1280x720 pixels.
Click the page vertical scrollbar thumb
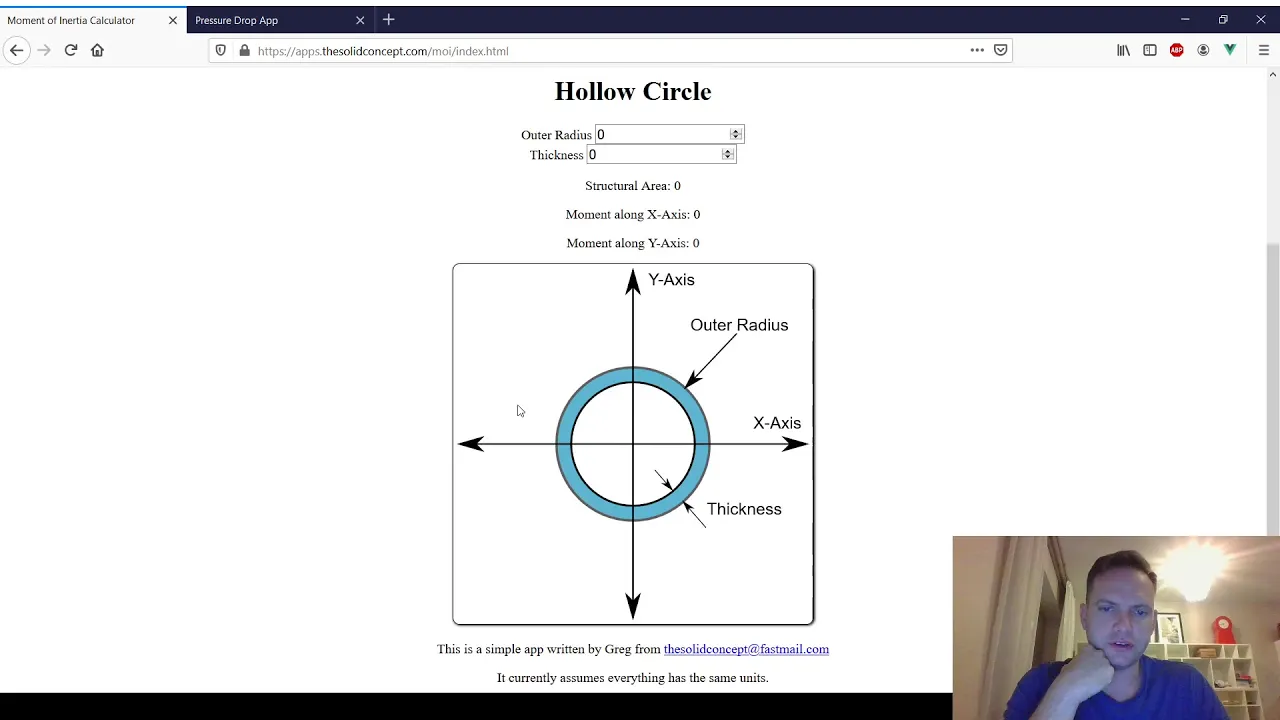point(1273,390)
